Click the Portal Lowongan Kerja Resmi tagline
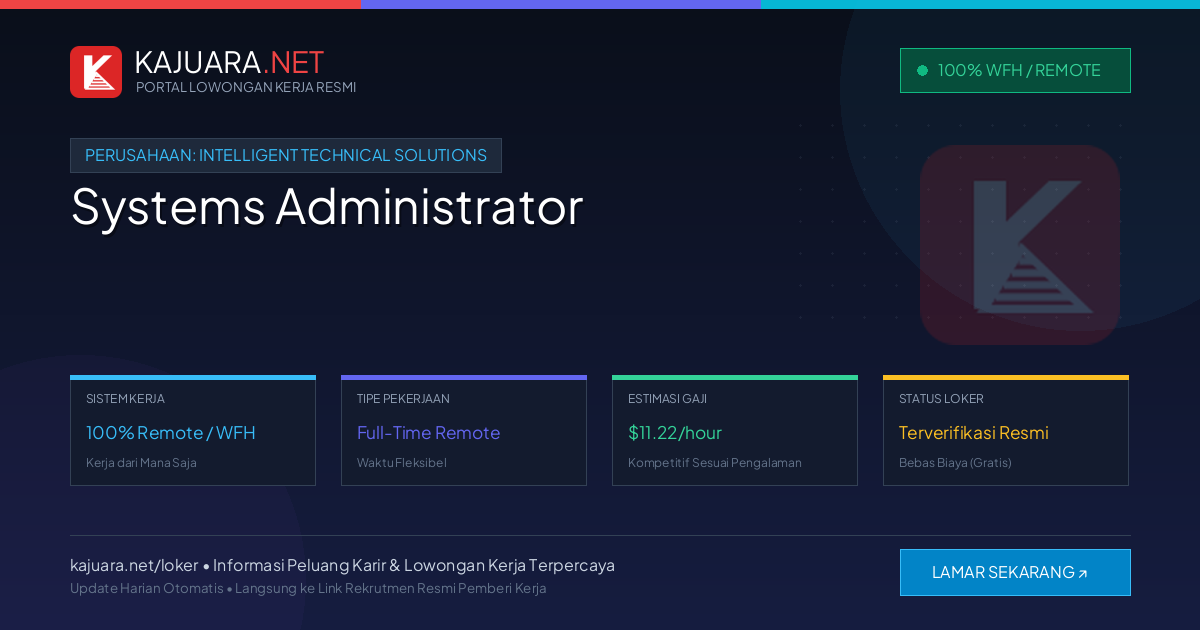1200x630 pixels. coord(246,87)
